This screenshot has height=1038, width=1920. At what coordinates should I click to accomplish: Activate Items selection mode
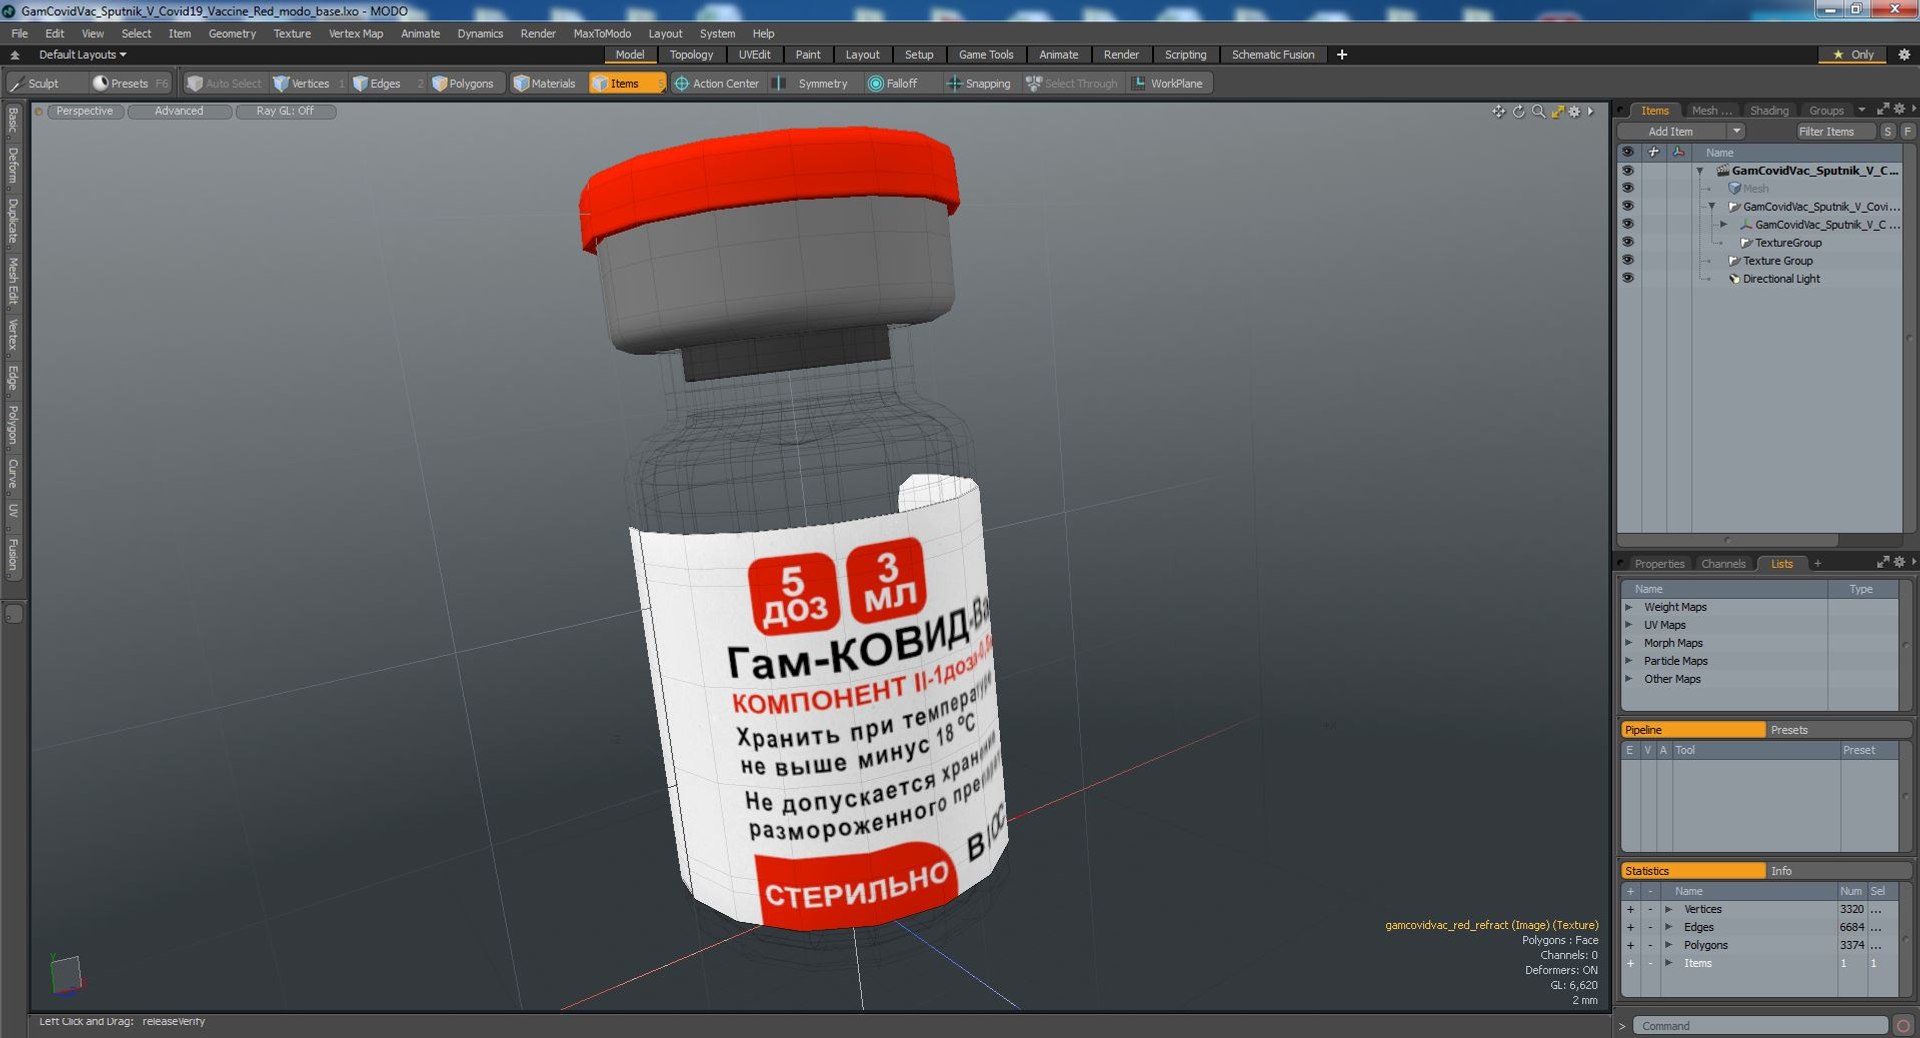coord(625,84)
